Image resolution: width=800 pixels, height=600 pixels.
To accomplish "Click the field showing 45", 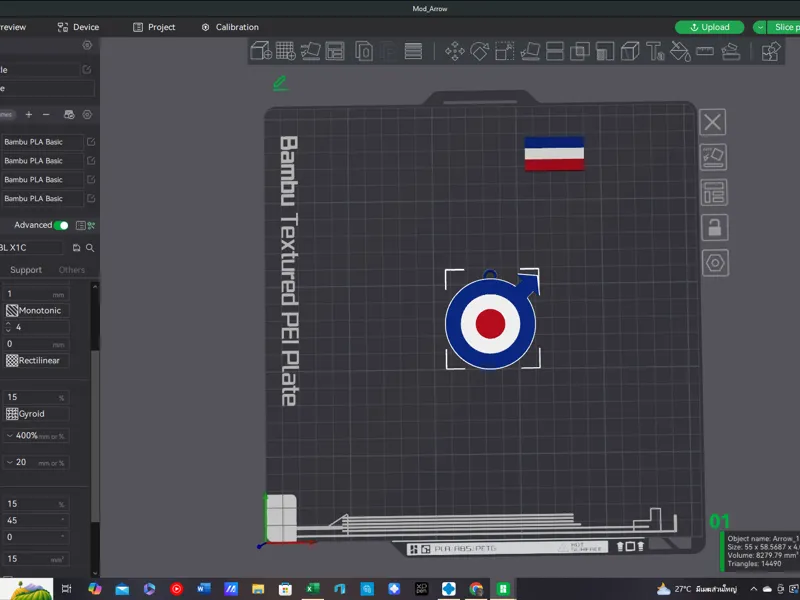I will pos(36,520).
